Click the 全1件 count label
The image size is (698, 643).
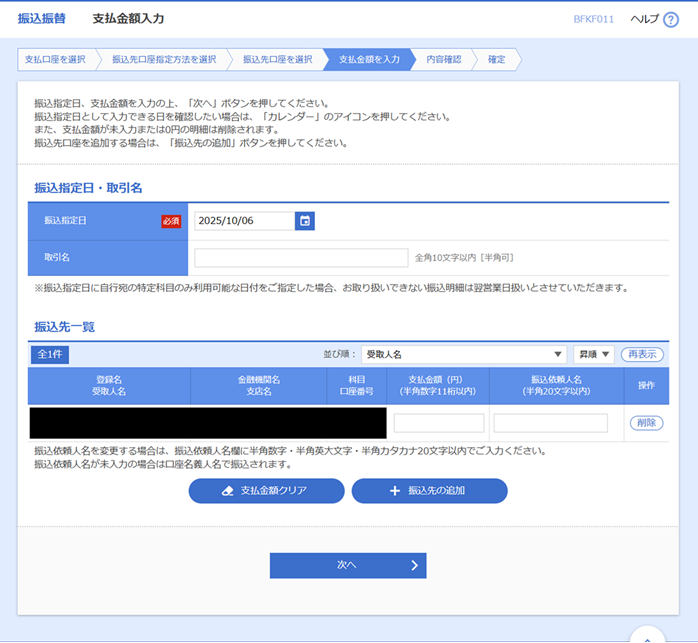click(x=50, y=354)
